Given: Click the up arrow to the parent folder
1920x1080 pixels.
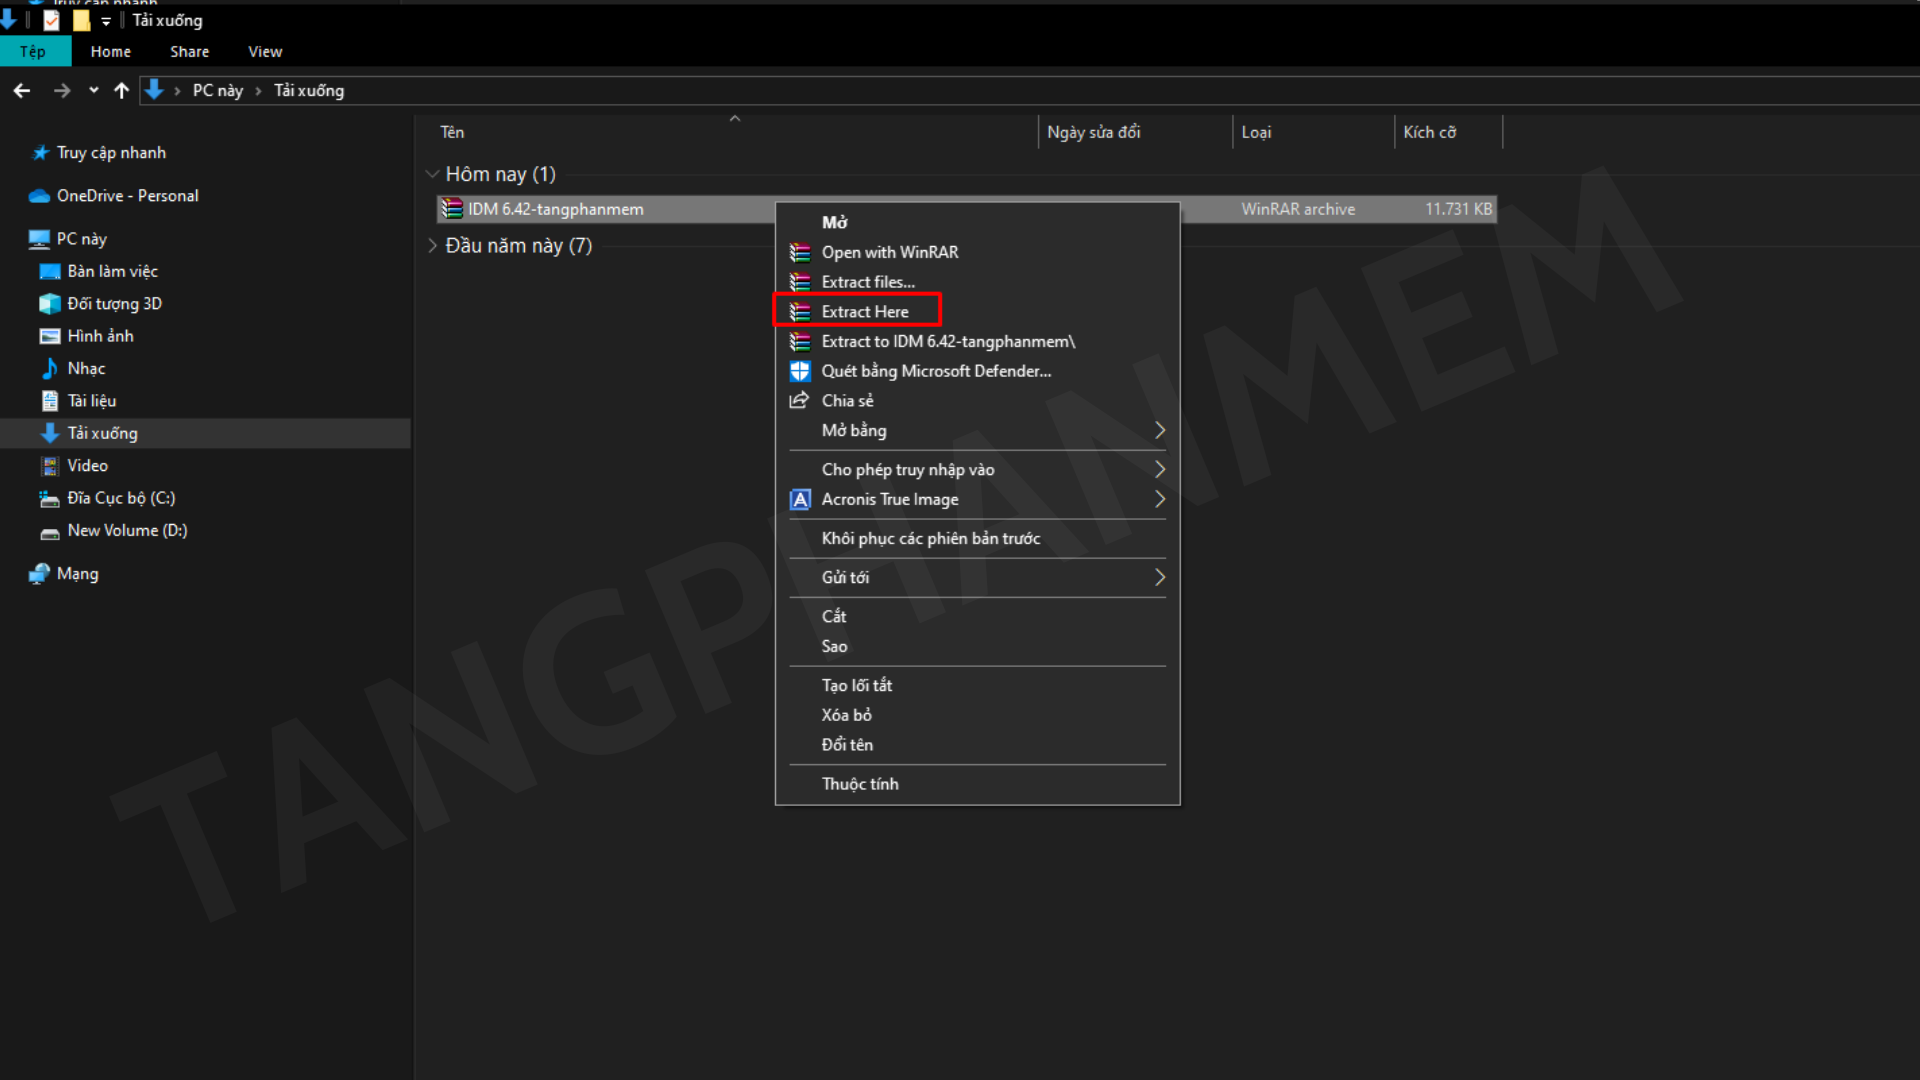Looking at the screenshot, I should click(x=122, y=91).
